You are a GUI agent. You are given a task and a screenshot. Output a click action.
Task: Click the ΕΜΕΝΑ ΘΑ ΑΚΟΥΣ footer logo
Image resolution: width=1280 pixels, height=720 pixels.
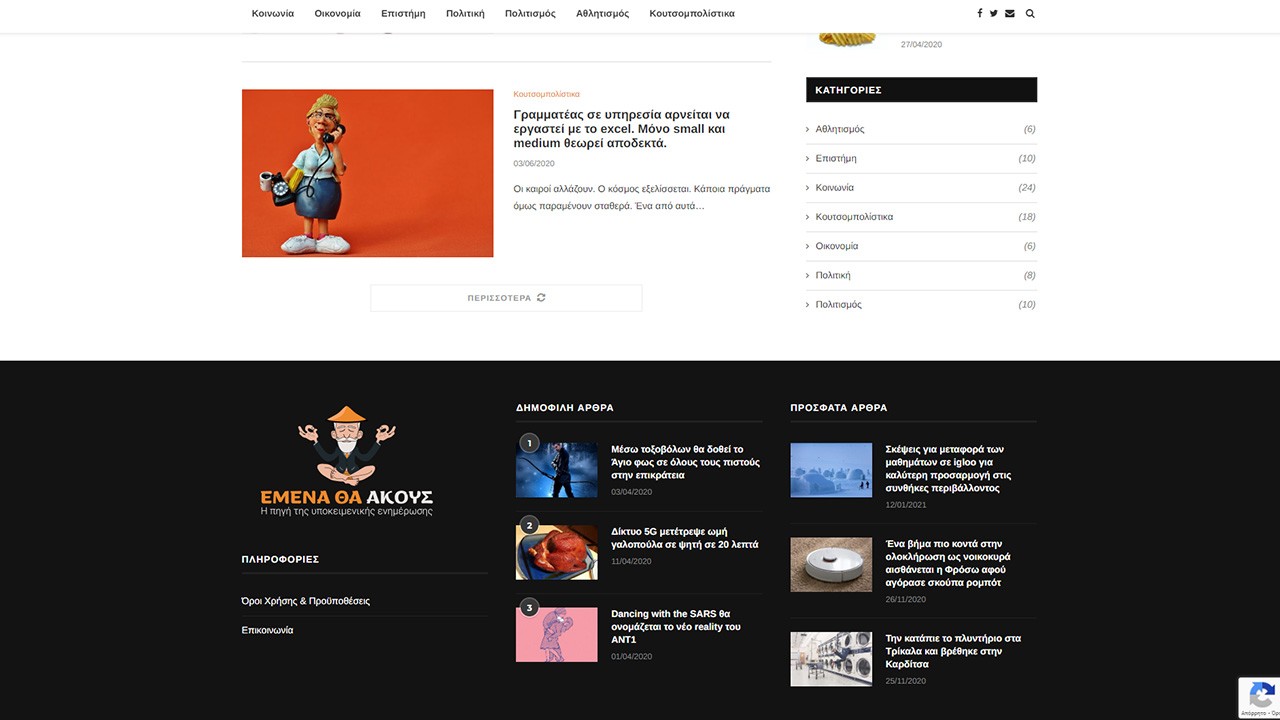346,461
